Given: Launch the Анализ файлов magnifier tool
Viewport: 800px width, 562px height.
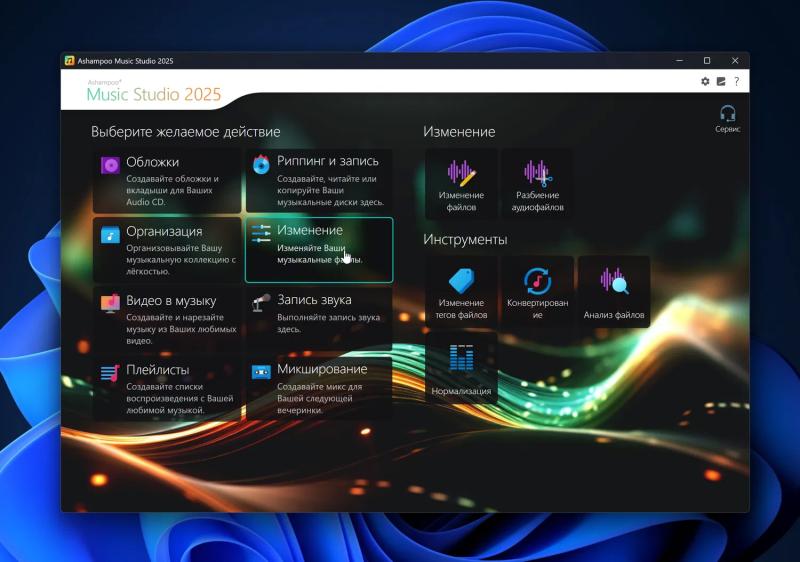Looking at the screenshot, I should pos(614,292).
